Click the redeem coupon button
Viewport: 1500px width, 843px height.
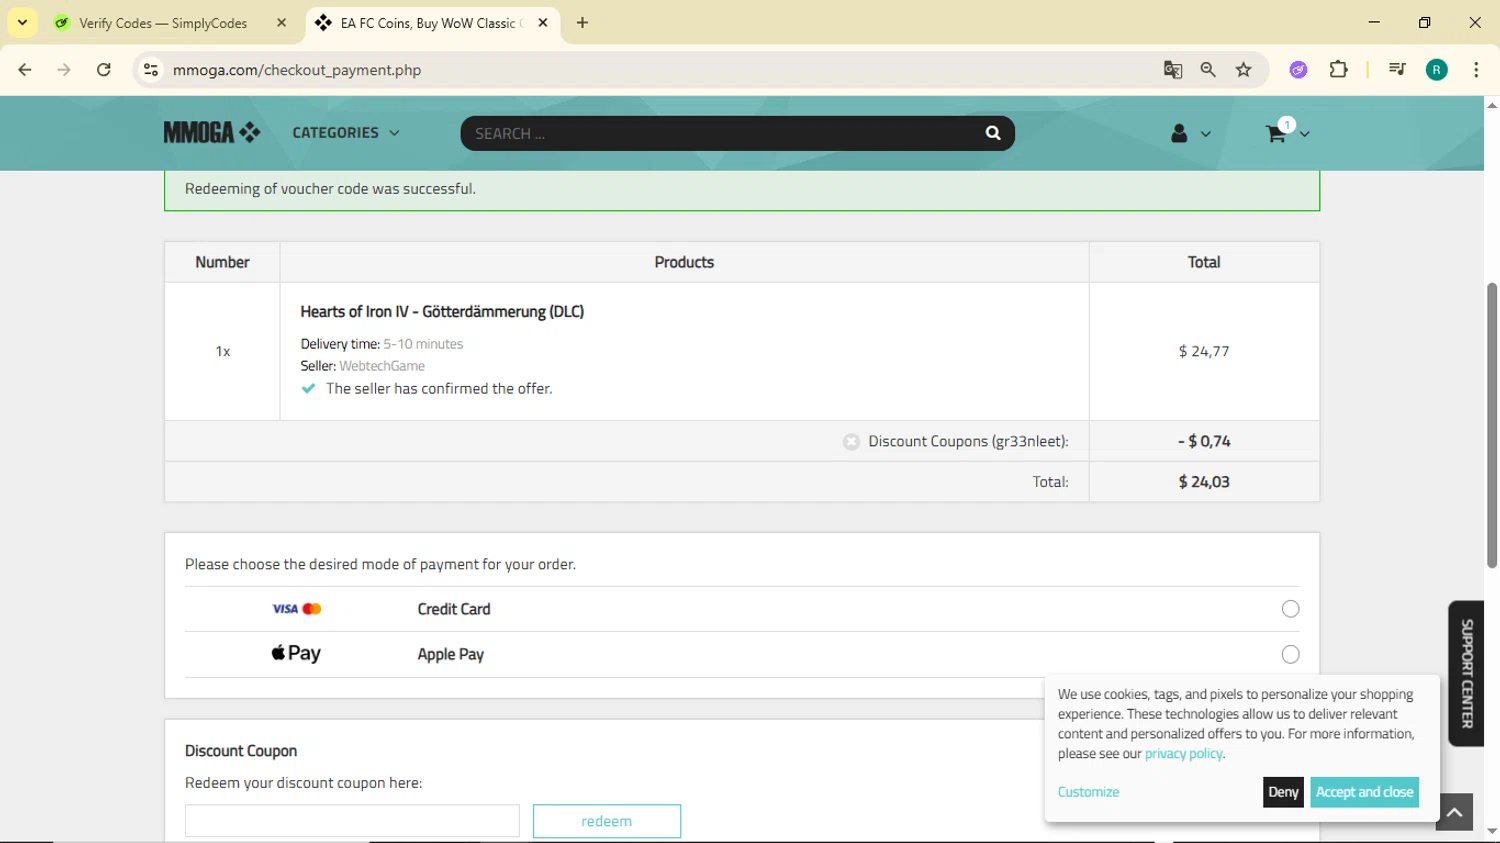tap(606, 821)
